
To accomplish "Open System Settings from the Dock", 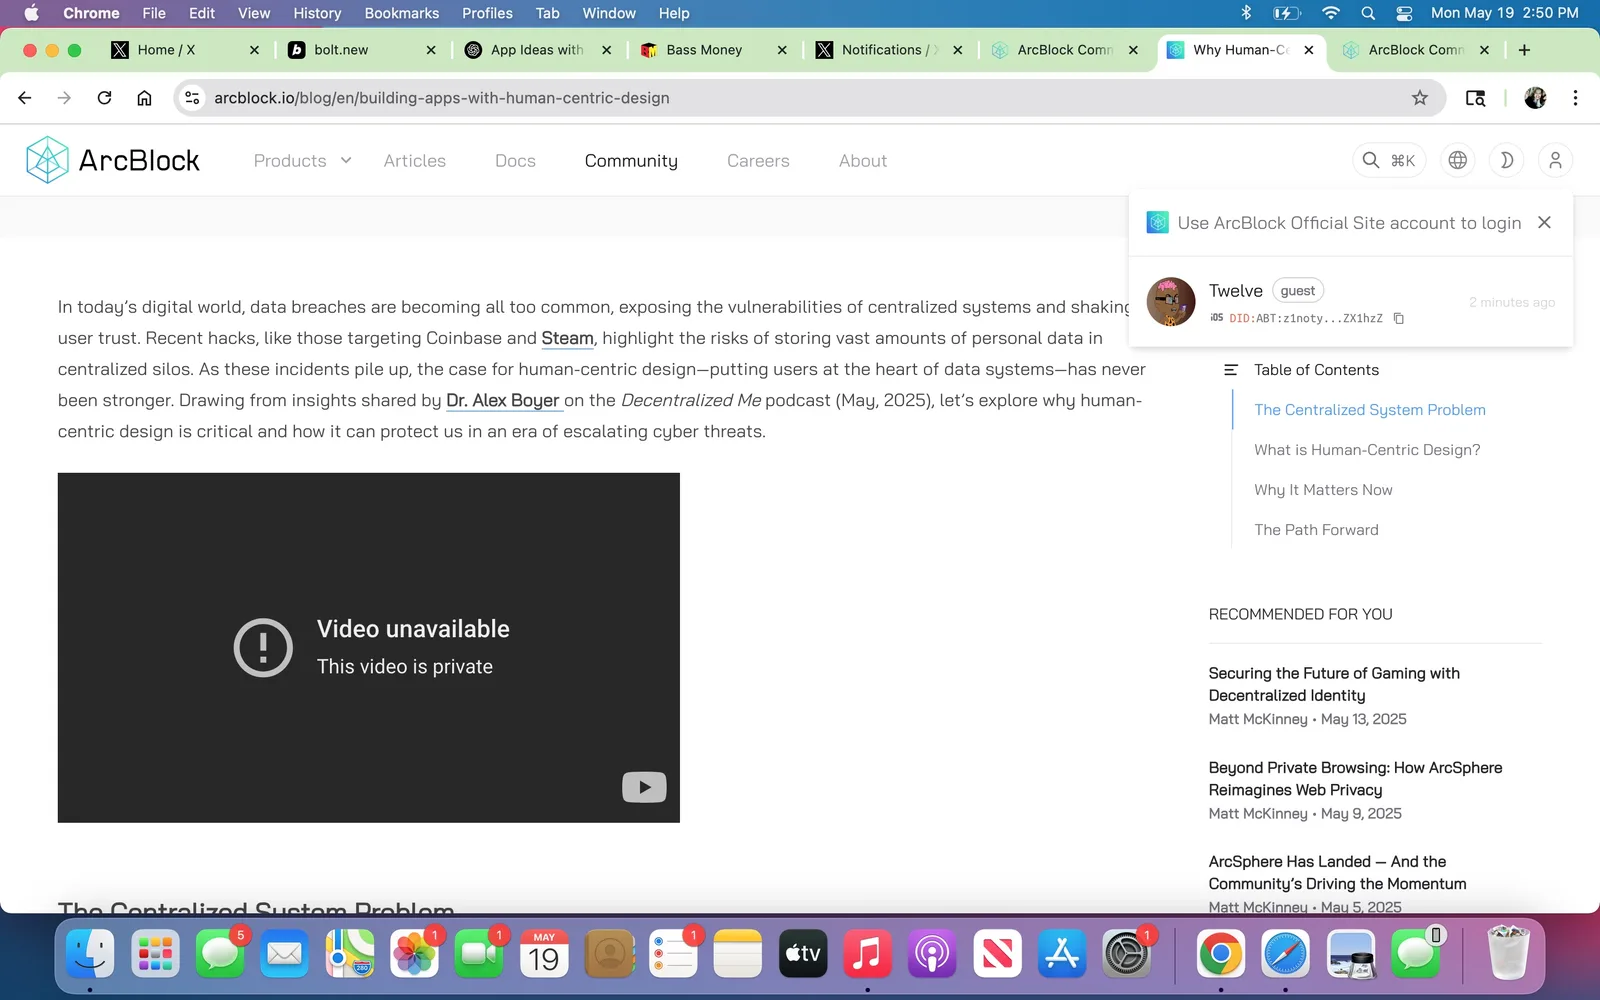I will point(1127,954).
